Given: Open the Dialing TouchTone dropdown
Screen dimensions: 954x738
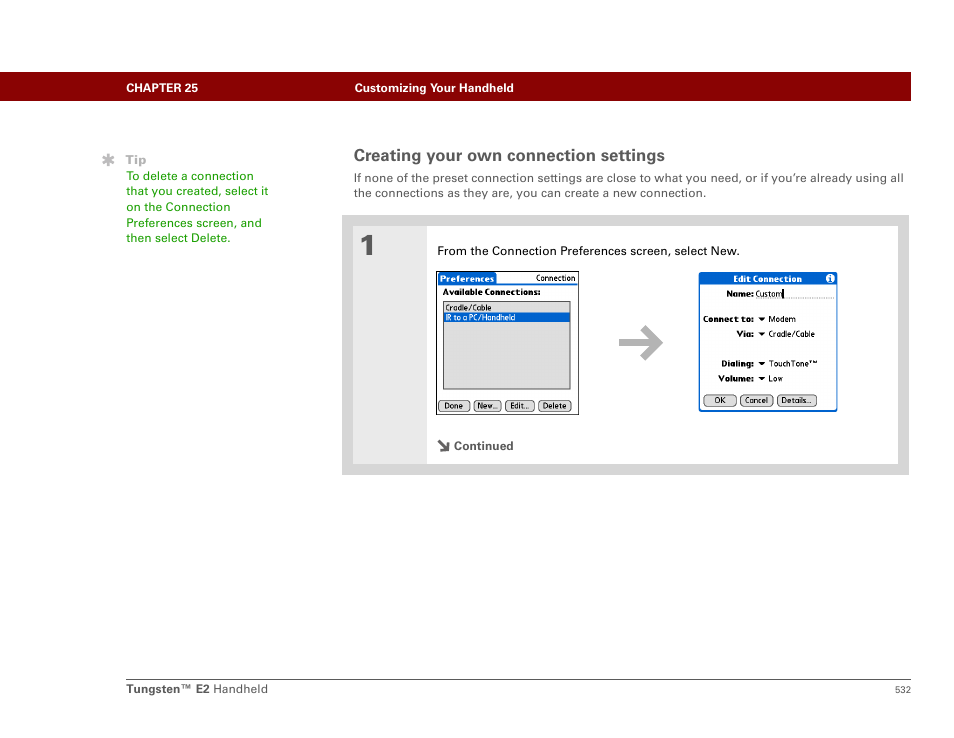Looking at the screenshot, I should tap(787, 364).
